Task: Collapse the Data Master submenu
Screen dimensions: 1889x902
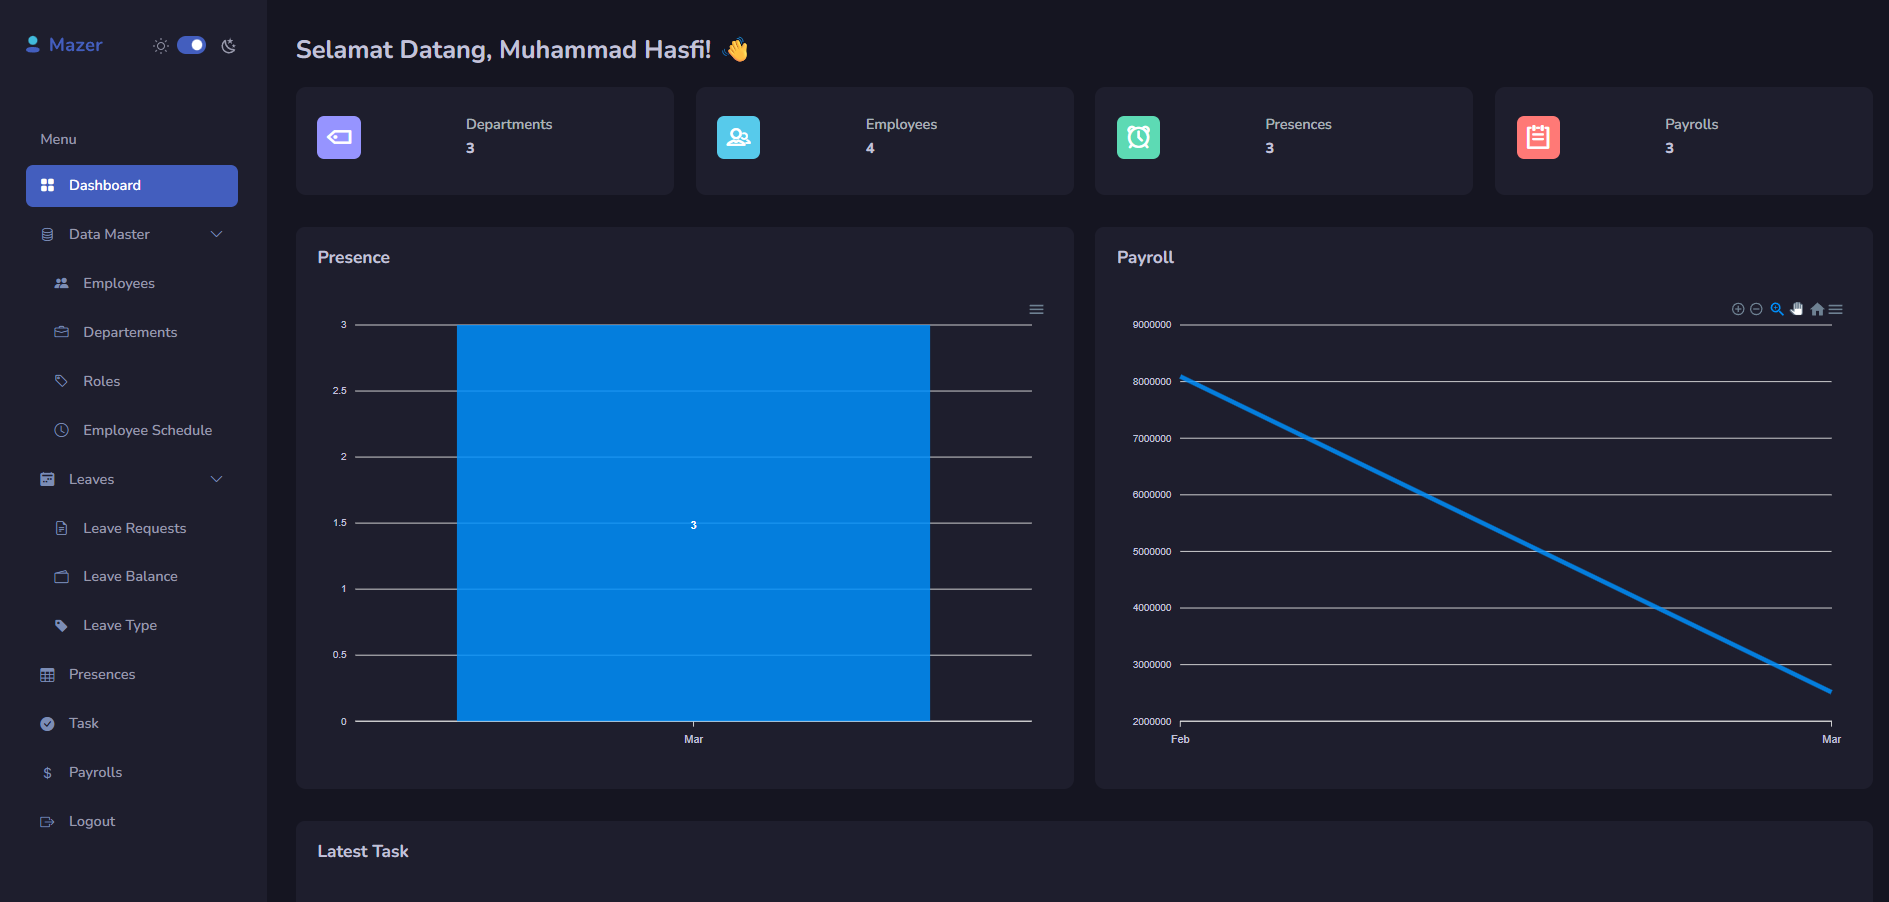Action: coord(216,234)
